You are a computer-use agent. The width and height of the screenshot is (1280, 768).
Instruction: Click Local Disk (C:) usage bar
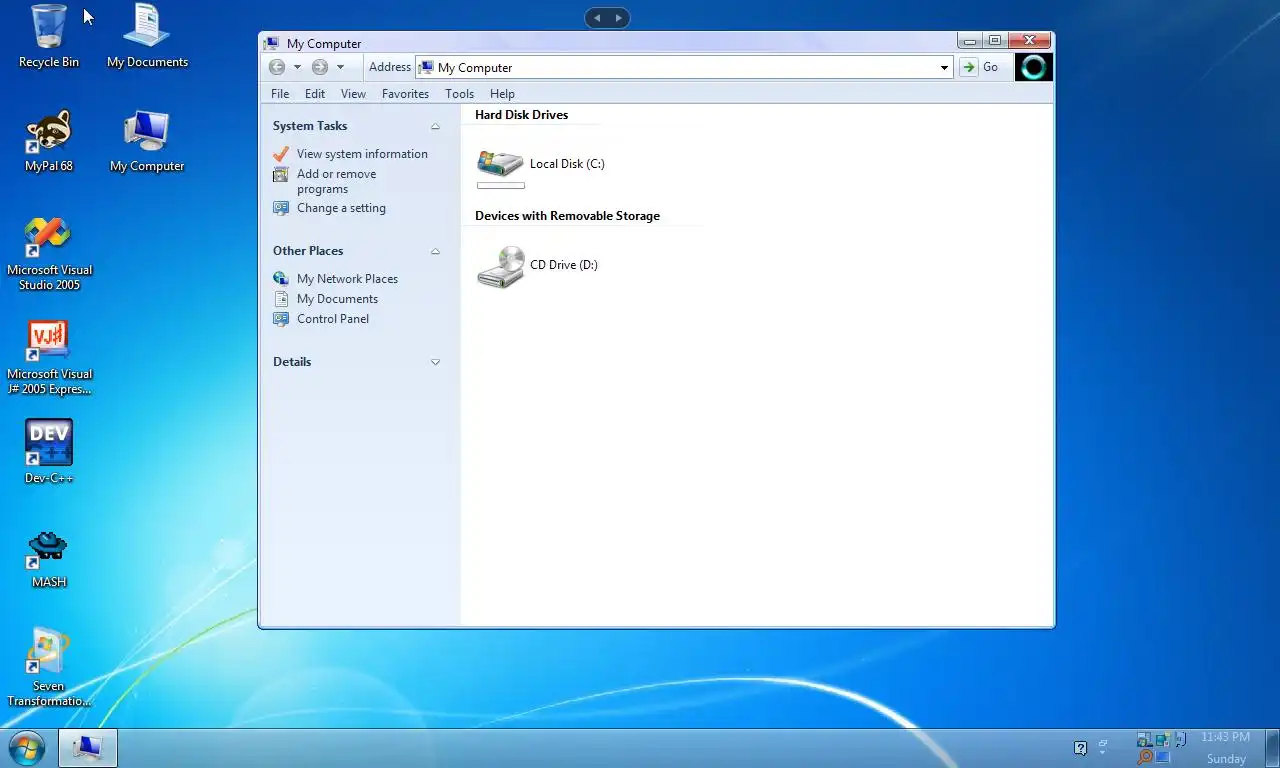point(501,185)
